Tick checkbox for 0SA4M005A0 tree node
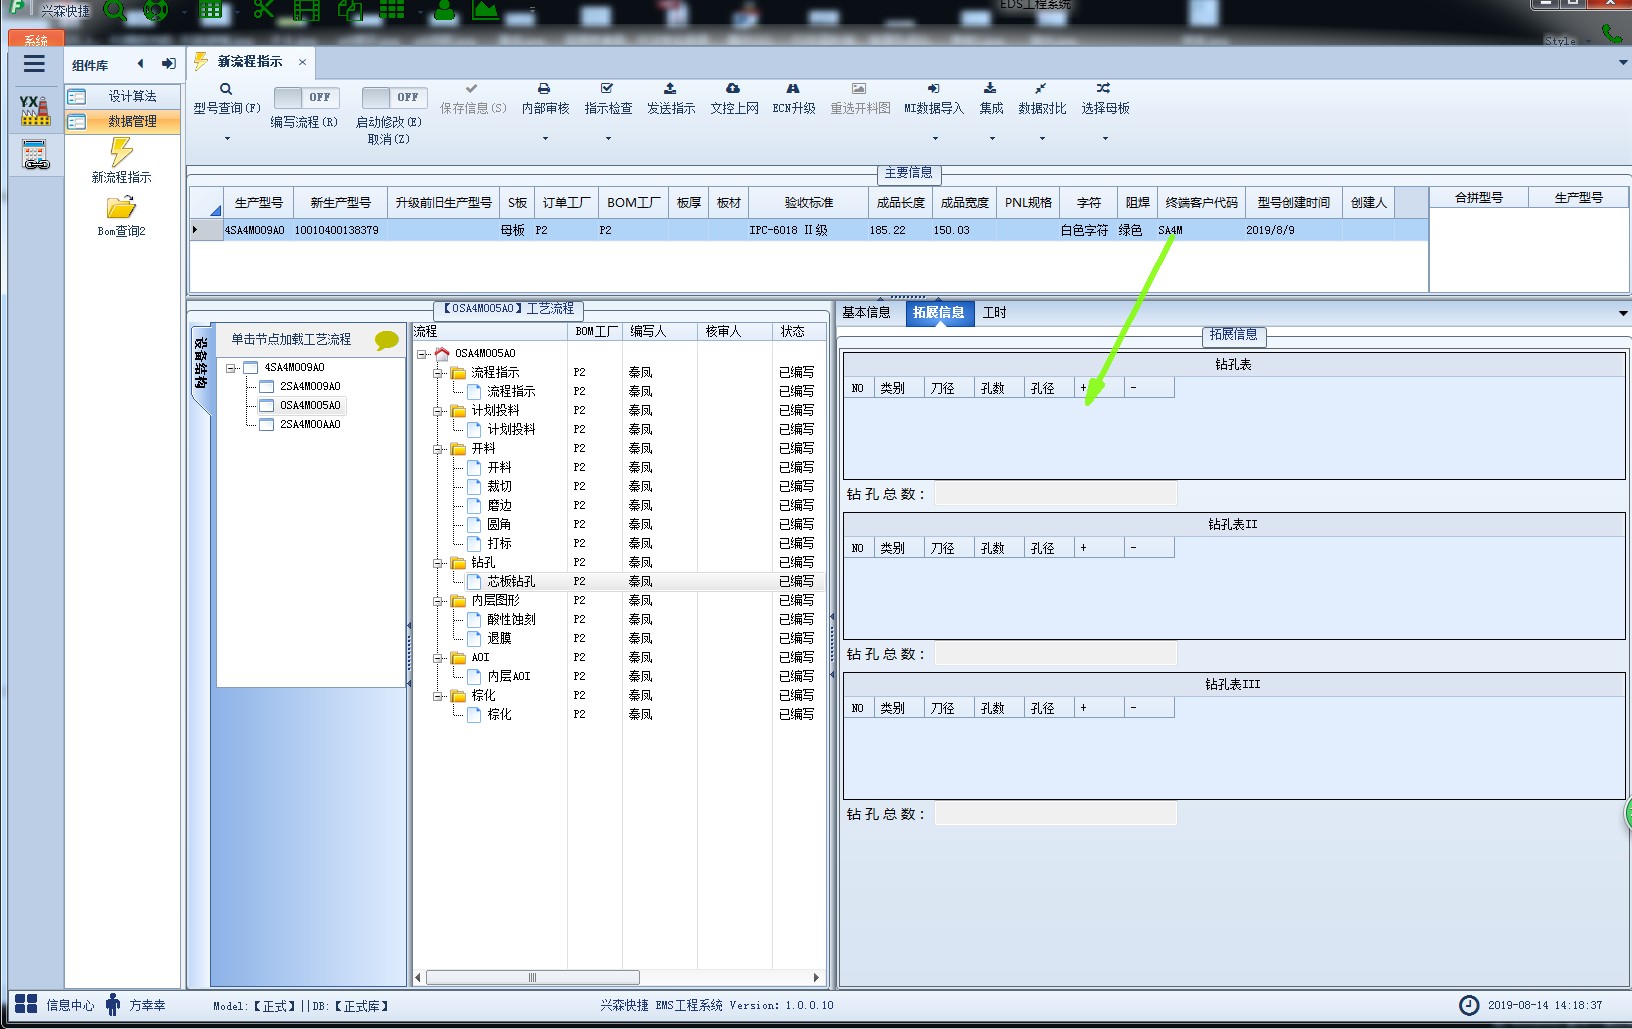Screen dimensions: 1632x1029 pos(267,405)
